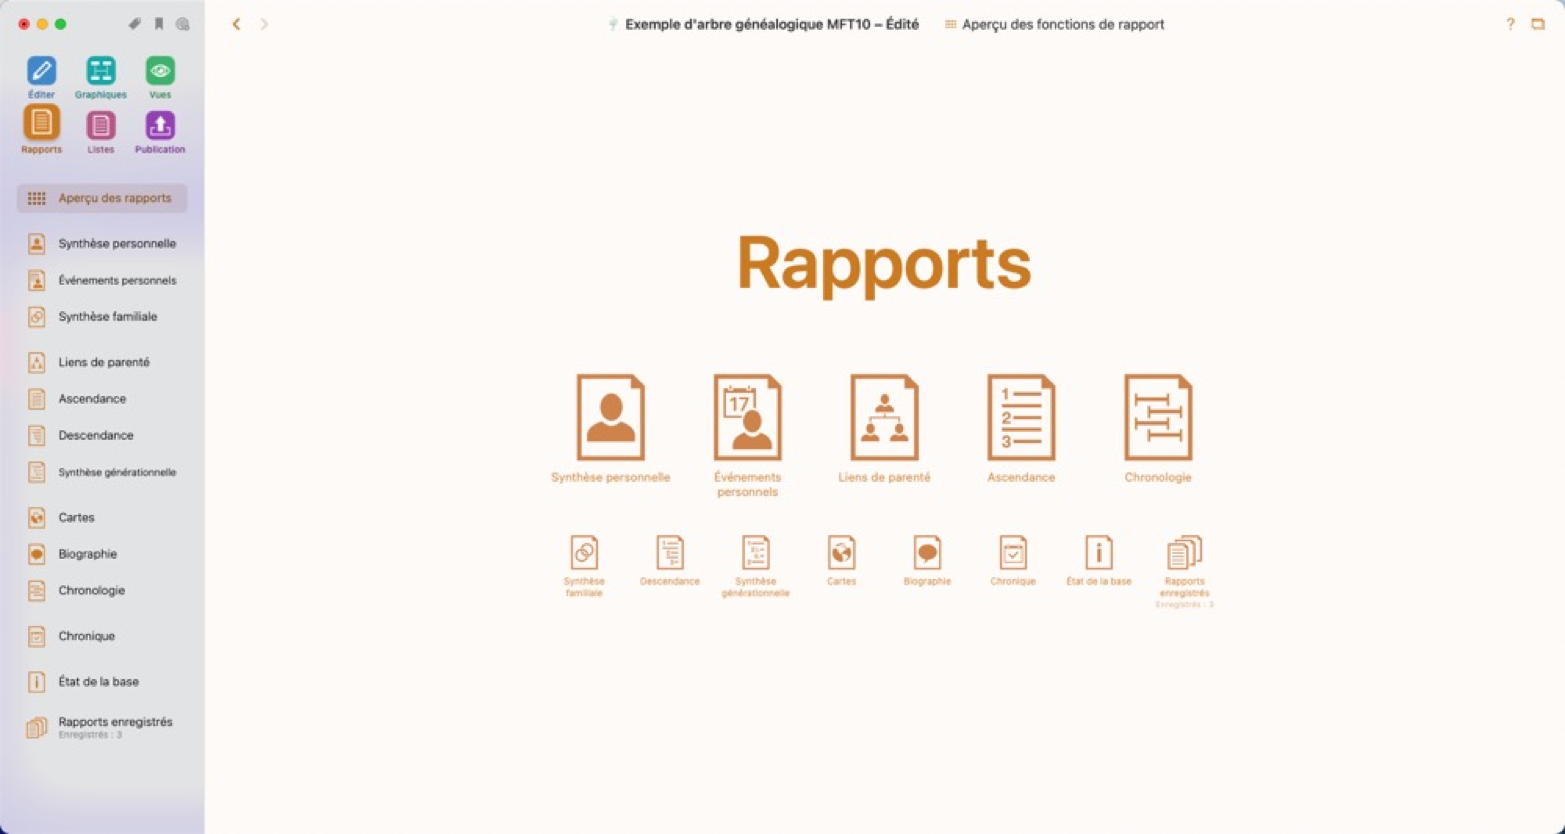This screenshot has width=1565, height=834.
Task: Open the small Rapports enregistrés icon in overview
Action: click(1185, 552)
